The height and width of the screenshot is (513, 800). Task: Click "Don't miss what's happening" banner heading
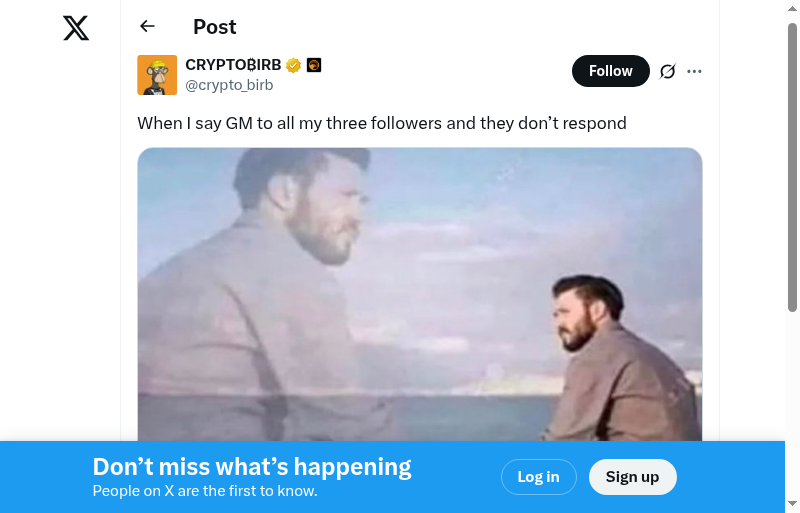[x=252, y=467]
